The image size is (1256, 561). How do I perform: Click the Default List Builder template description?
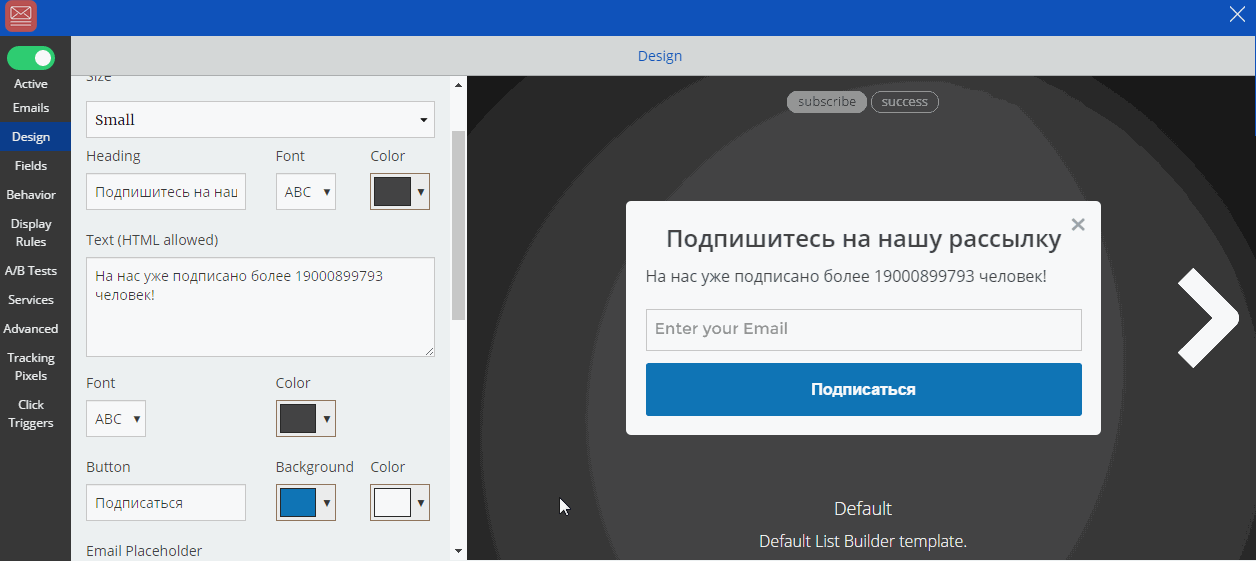click(863, 541)
